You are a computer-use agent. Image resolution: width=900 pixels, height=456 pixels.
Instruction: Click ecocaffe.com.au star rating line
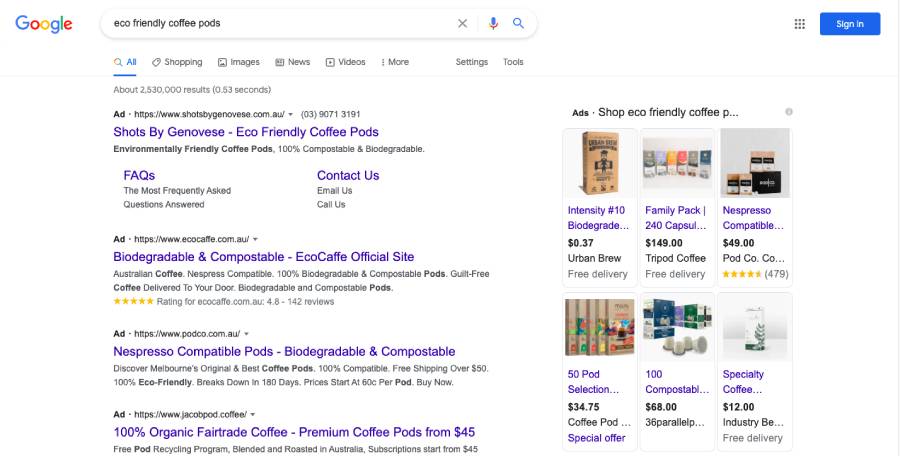click(x=224, y=302)
